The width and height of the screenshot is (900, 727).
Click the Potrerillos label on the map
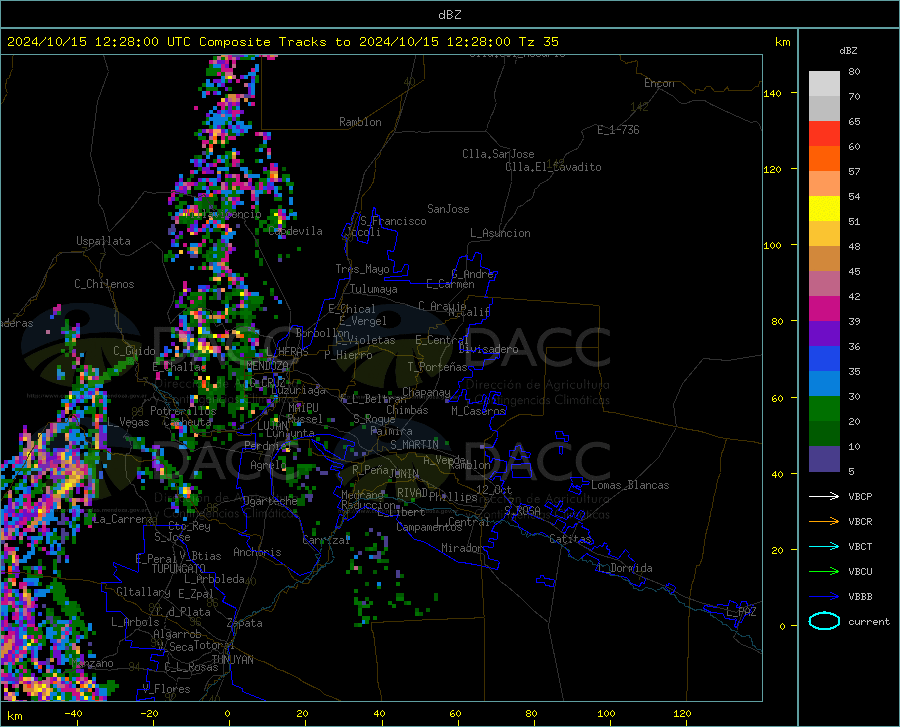tap(183, 411)
